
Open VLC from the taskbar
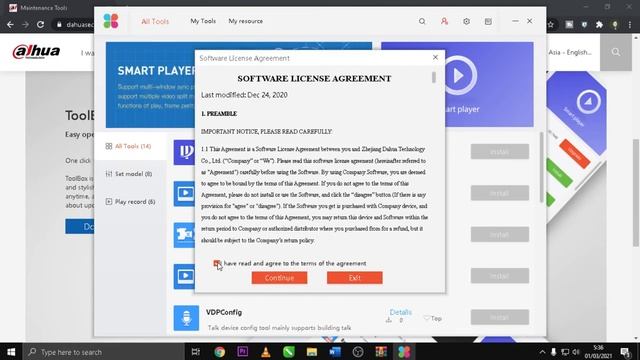[x=266, y=352]
